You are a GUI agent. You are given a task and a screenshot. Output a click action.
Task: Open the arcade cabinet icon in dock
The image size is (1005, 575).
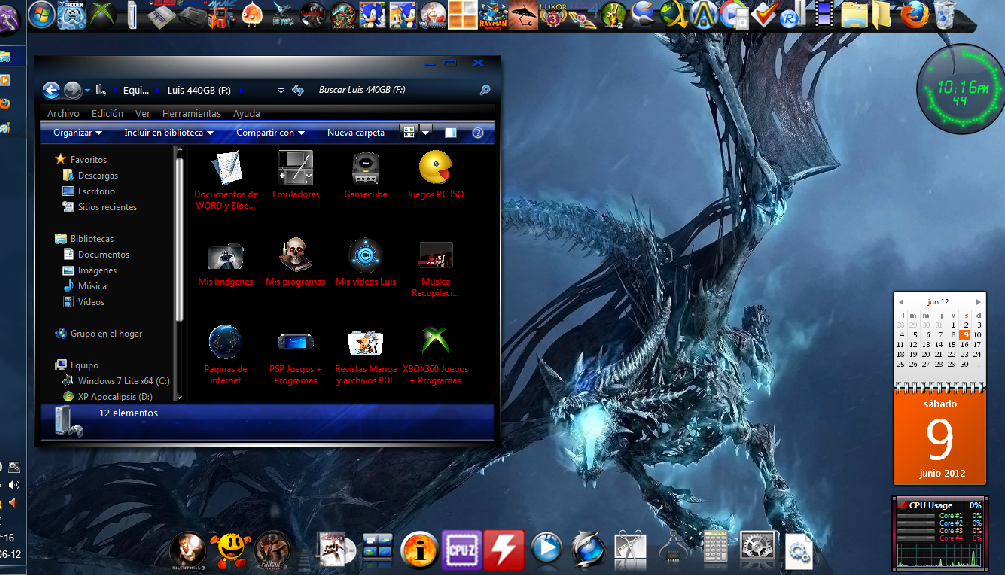(x=221, y=15)
